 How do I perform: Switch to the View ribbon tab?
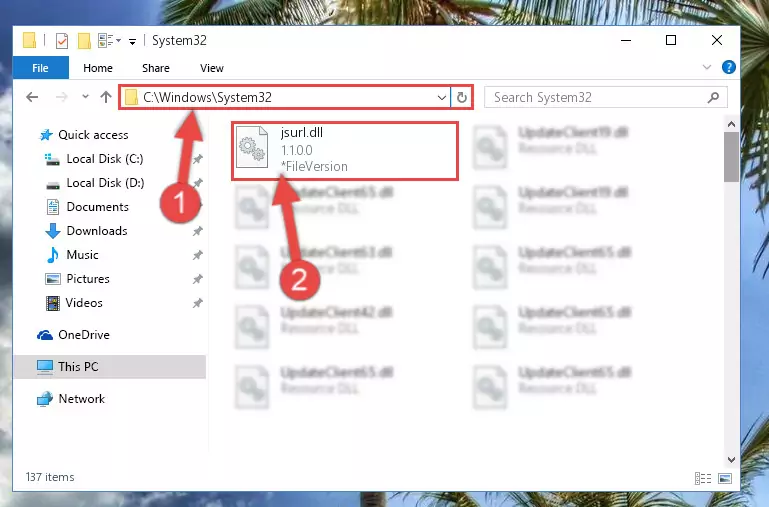point(212,68)
